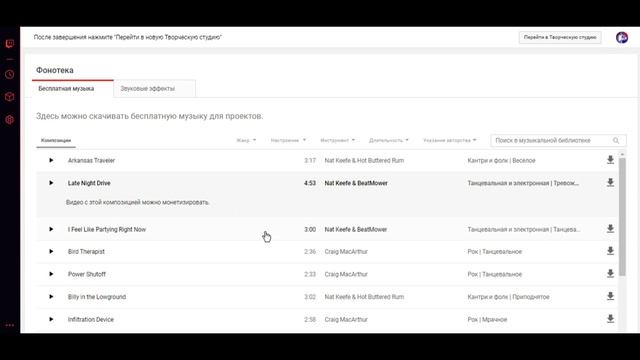Click Craig MacArthur on Bird Therapist row
Viewport: 640px width, 360px height.
click(346, 251)
